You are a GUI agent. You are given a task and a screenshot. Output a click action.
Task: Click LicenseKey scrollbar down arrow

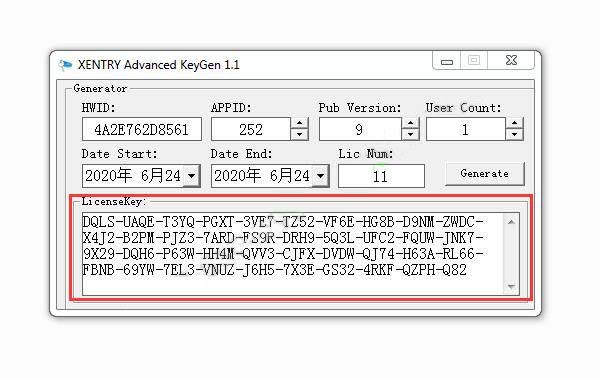(x=512, y=287)
